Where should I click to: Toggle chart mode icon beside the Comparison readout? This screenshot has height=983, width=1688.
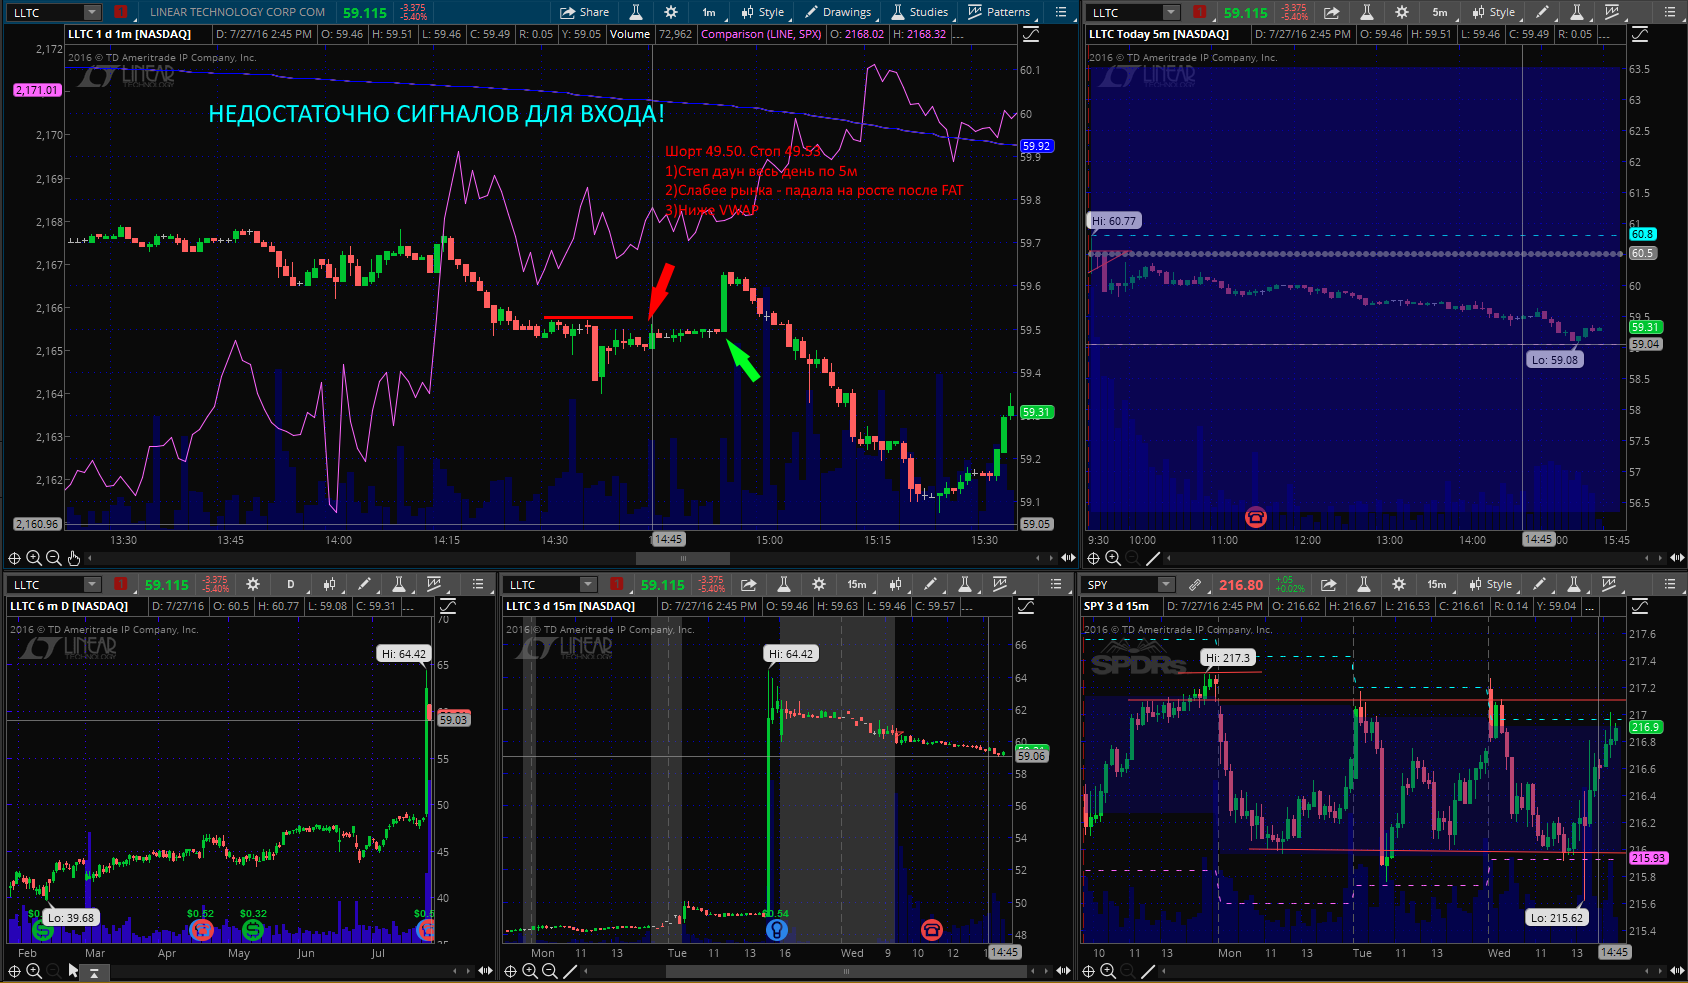pos(1031,34)
